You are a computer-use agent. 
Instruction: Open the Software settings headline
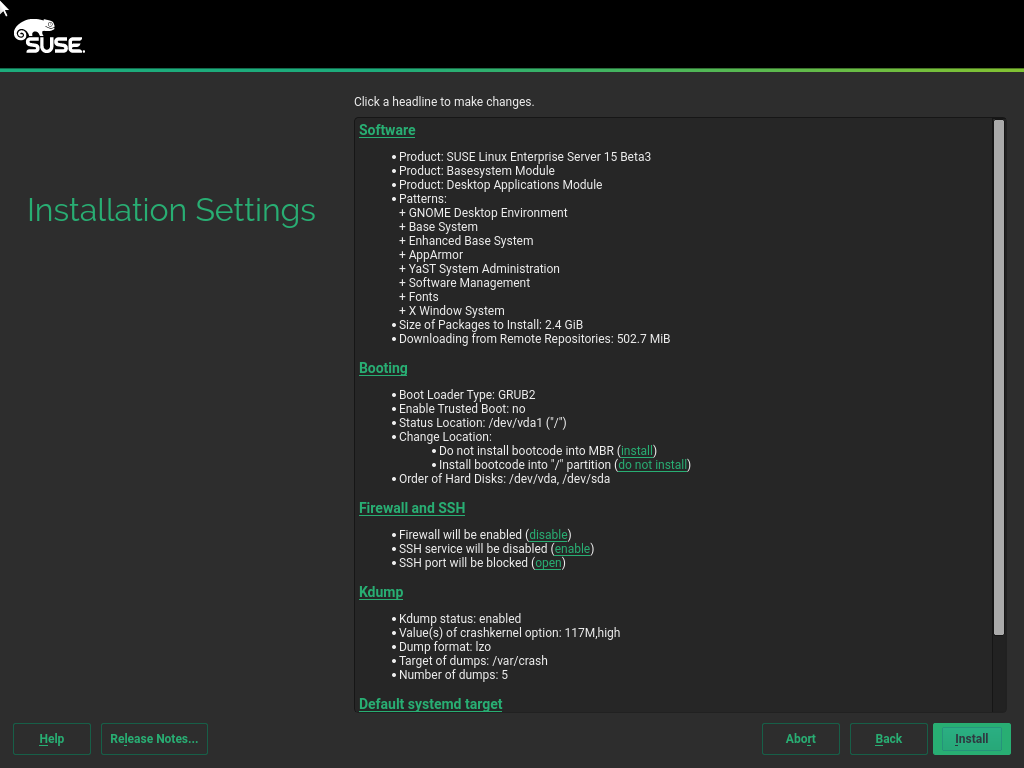click(x=387, y=130)
